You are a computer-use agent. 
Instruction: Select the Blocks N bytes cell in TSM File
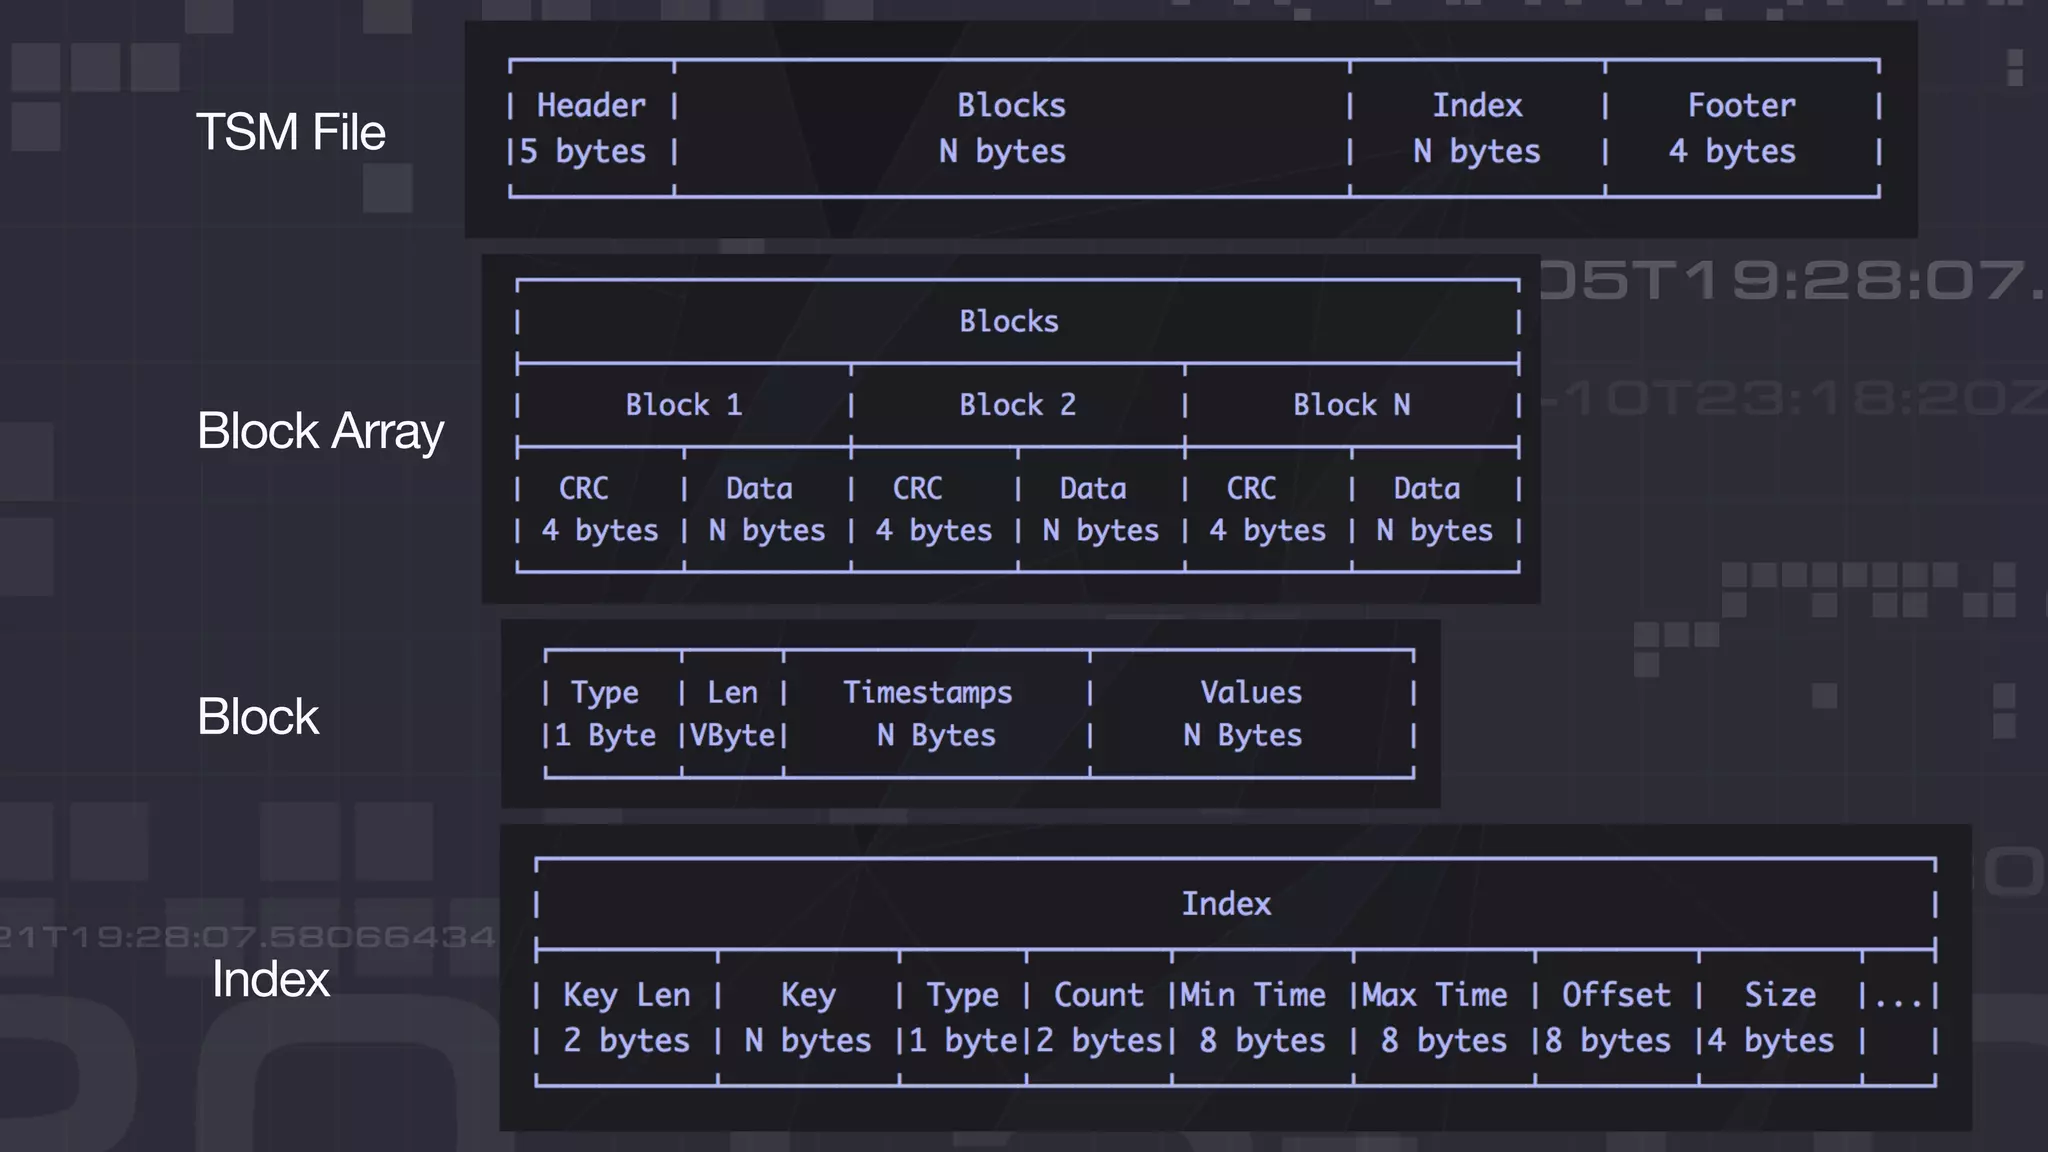(1010, 128)
